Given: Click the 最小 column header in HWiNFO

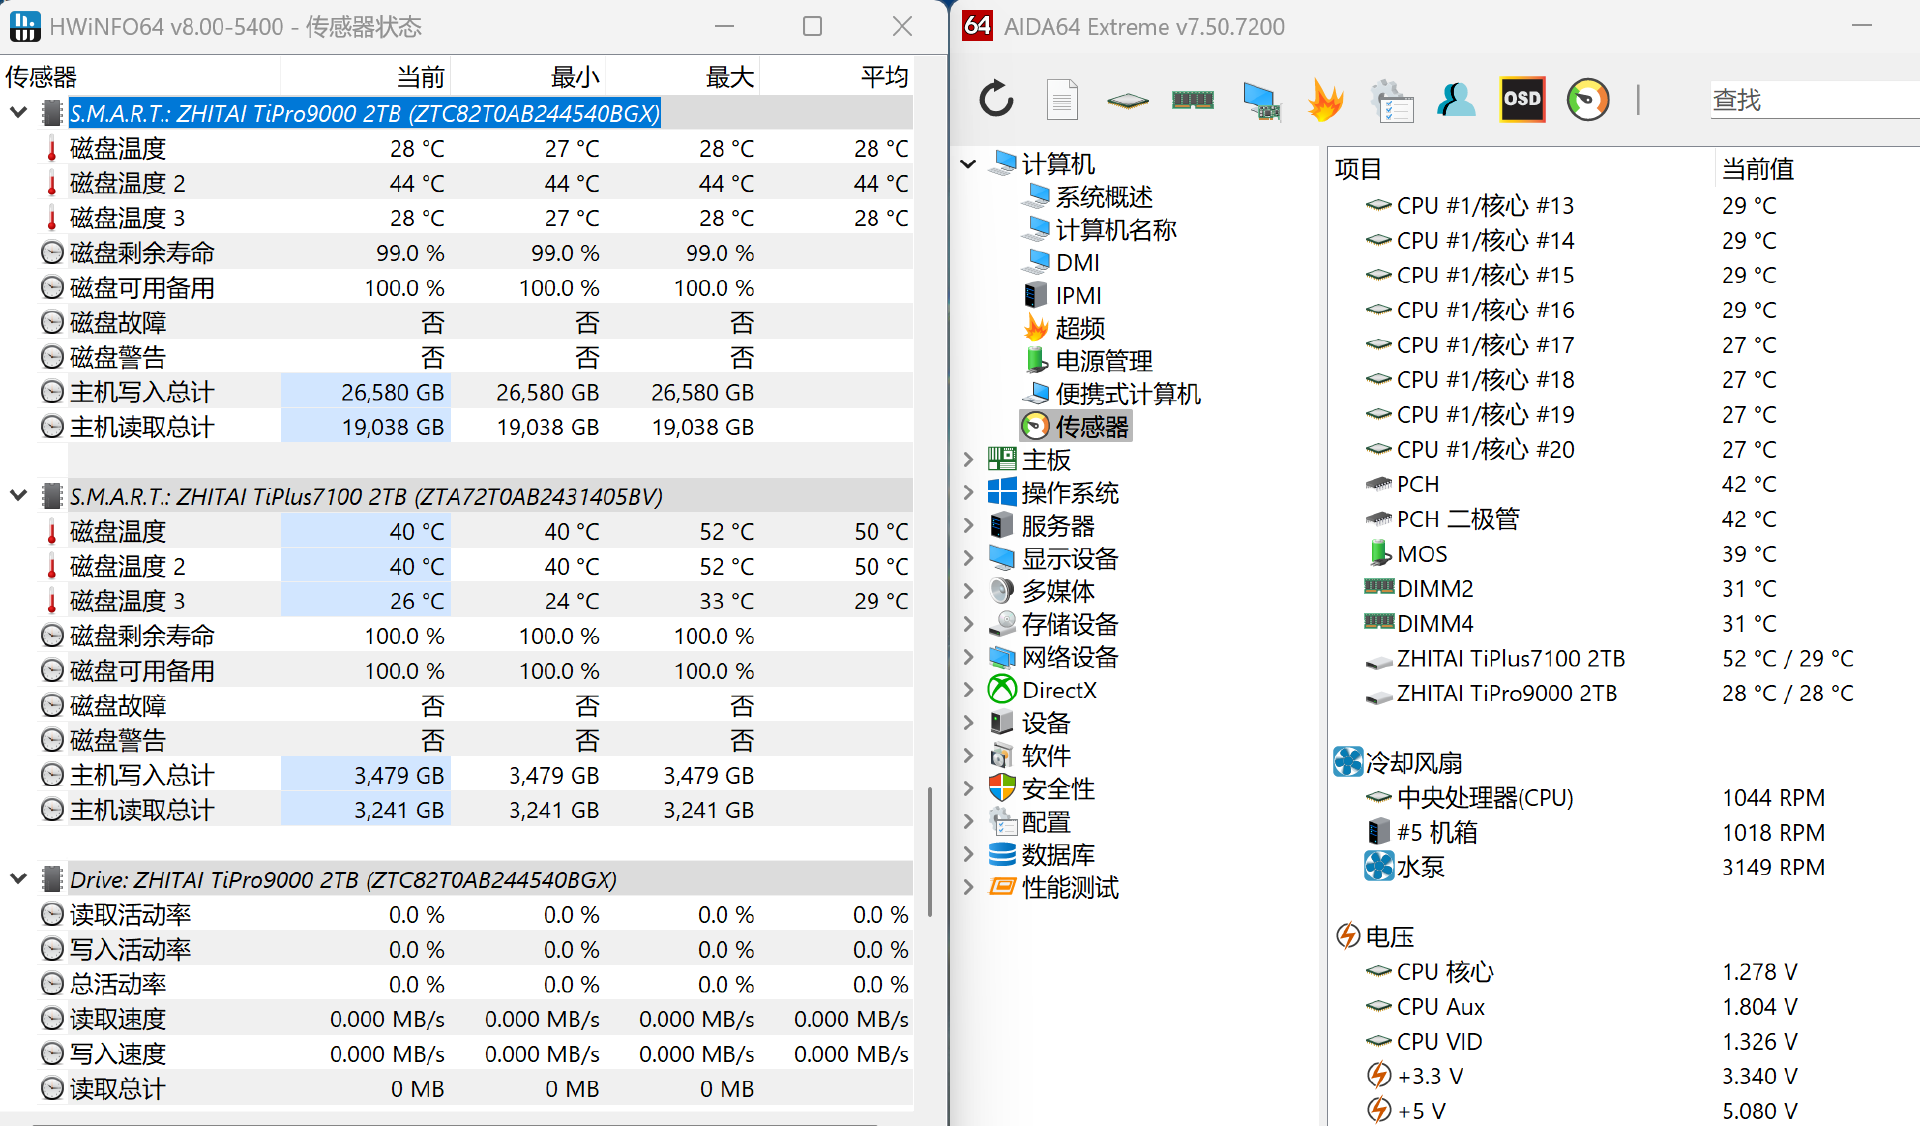Looking at the screenshot, I should pyautogui.click(x=575, y=76).
